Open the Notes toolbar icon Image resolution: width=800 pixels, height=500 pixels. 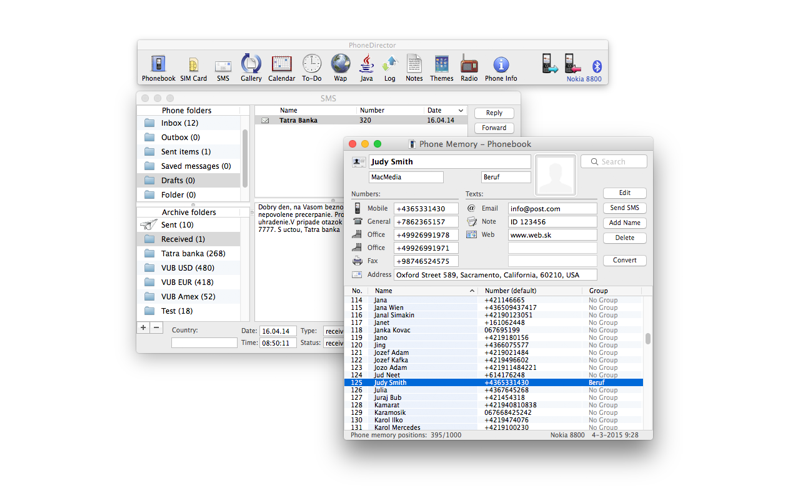click(414, 68)
